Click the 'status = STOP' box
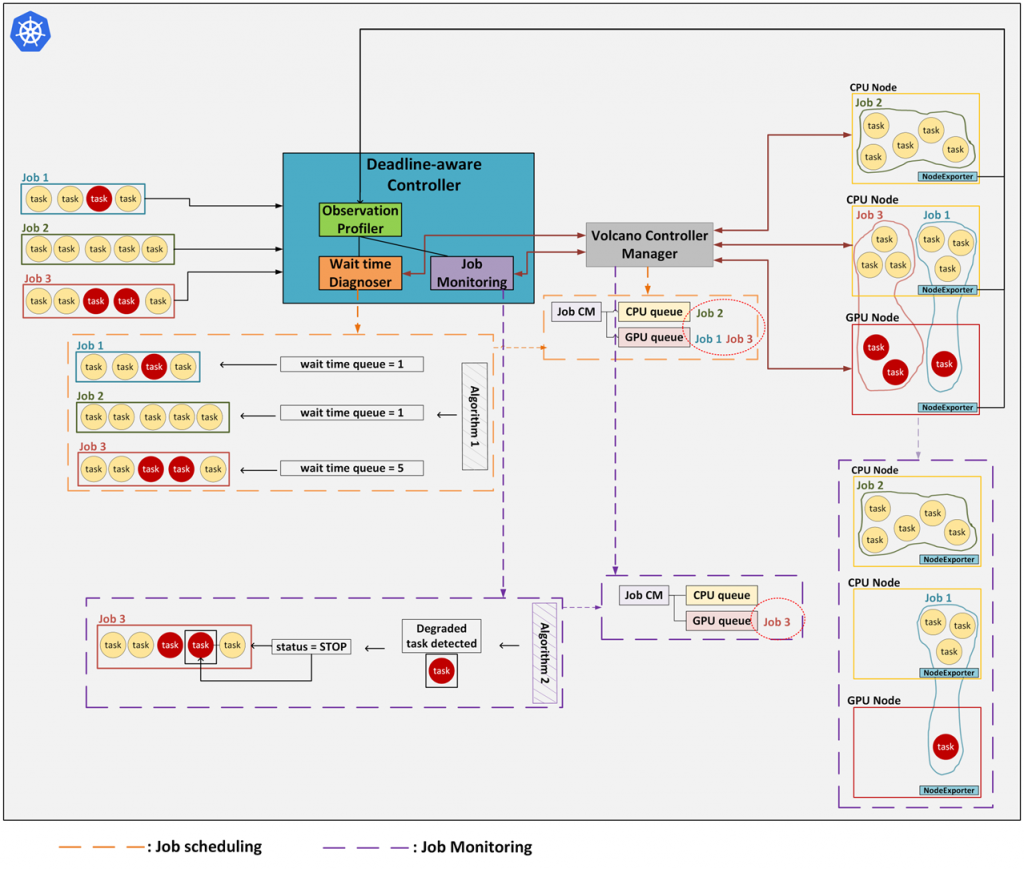 click(x=311, y=646)
